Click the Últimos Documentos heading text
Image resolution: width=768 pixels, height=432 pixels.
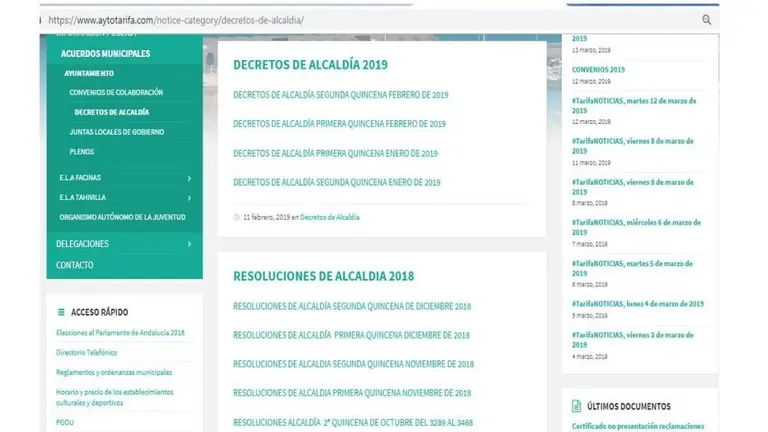(629, 406)
